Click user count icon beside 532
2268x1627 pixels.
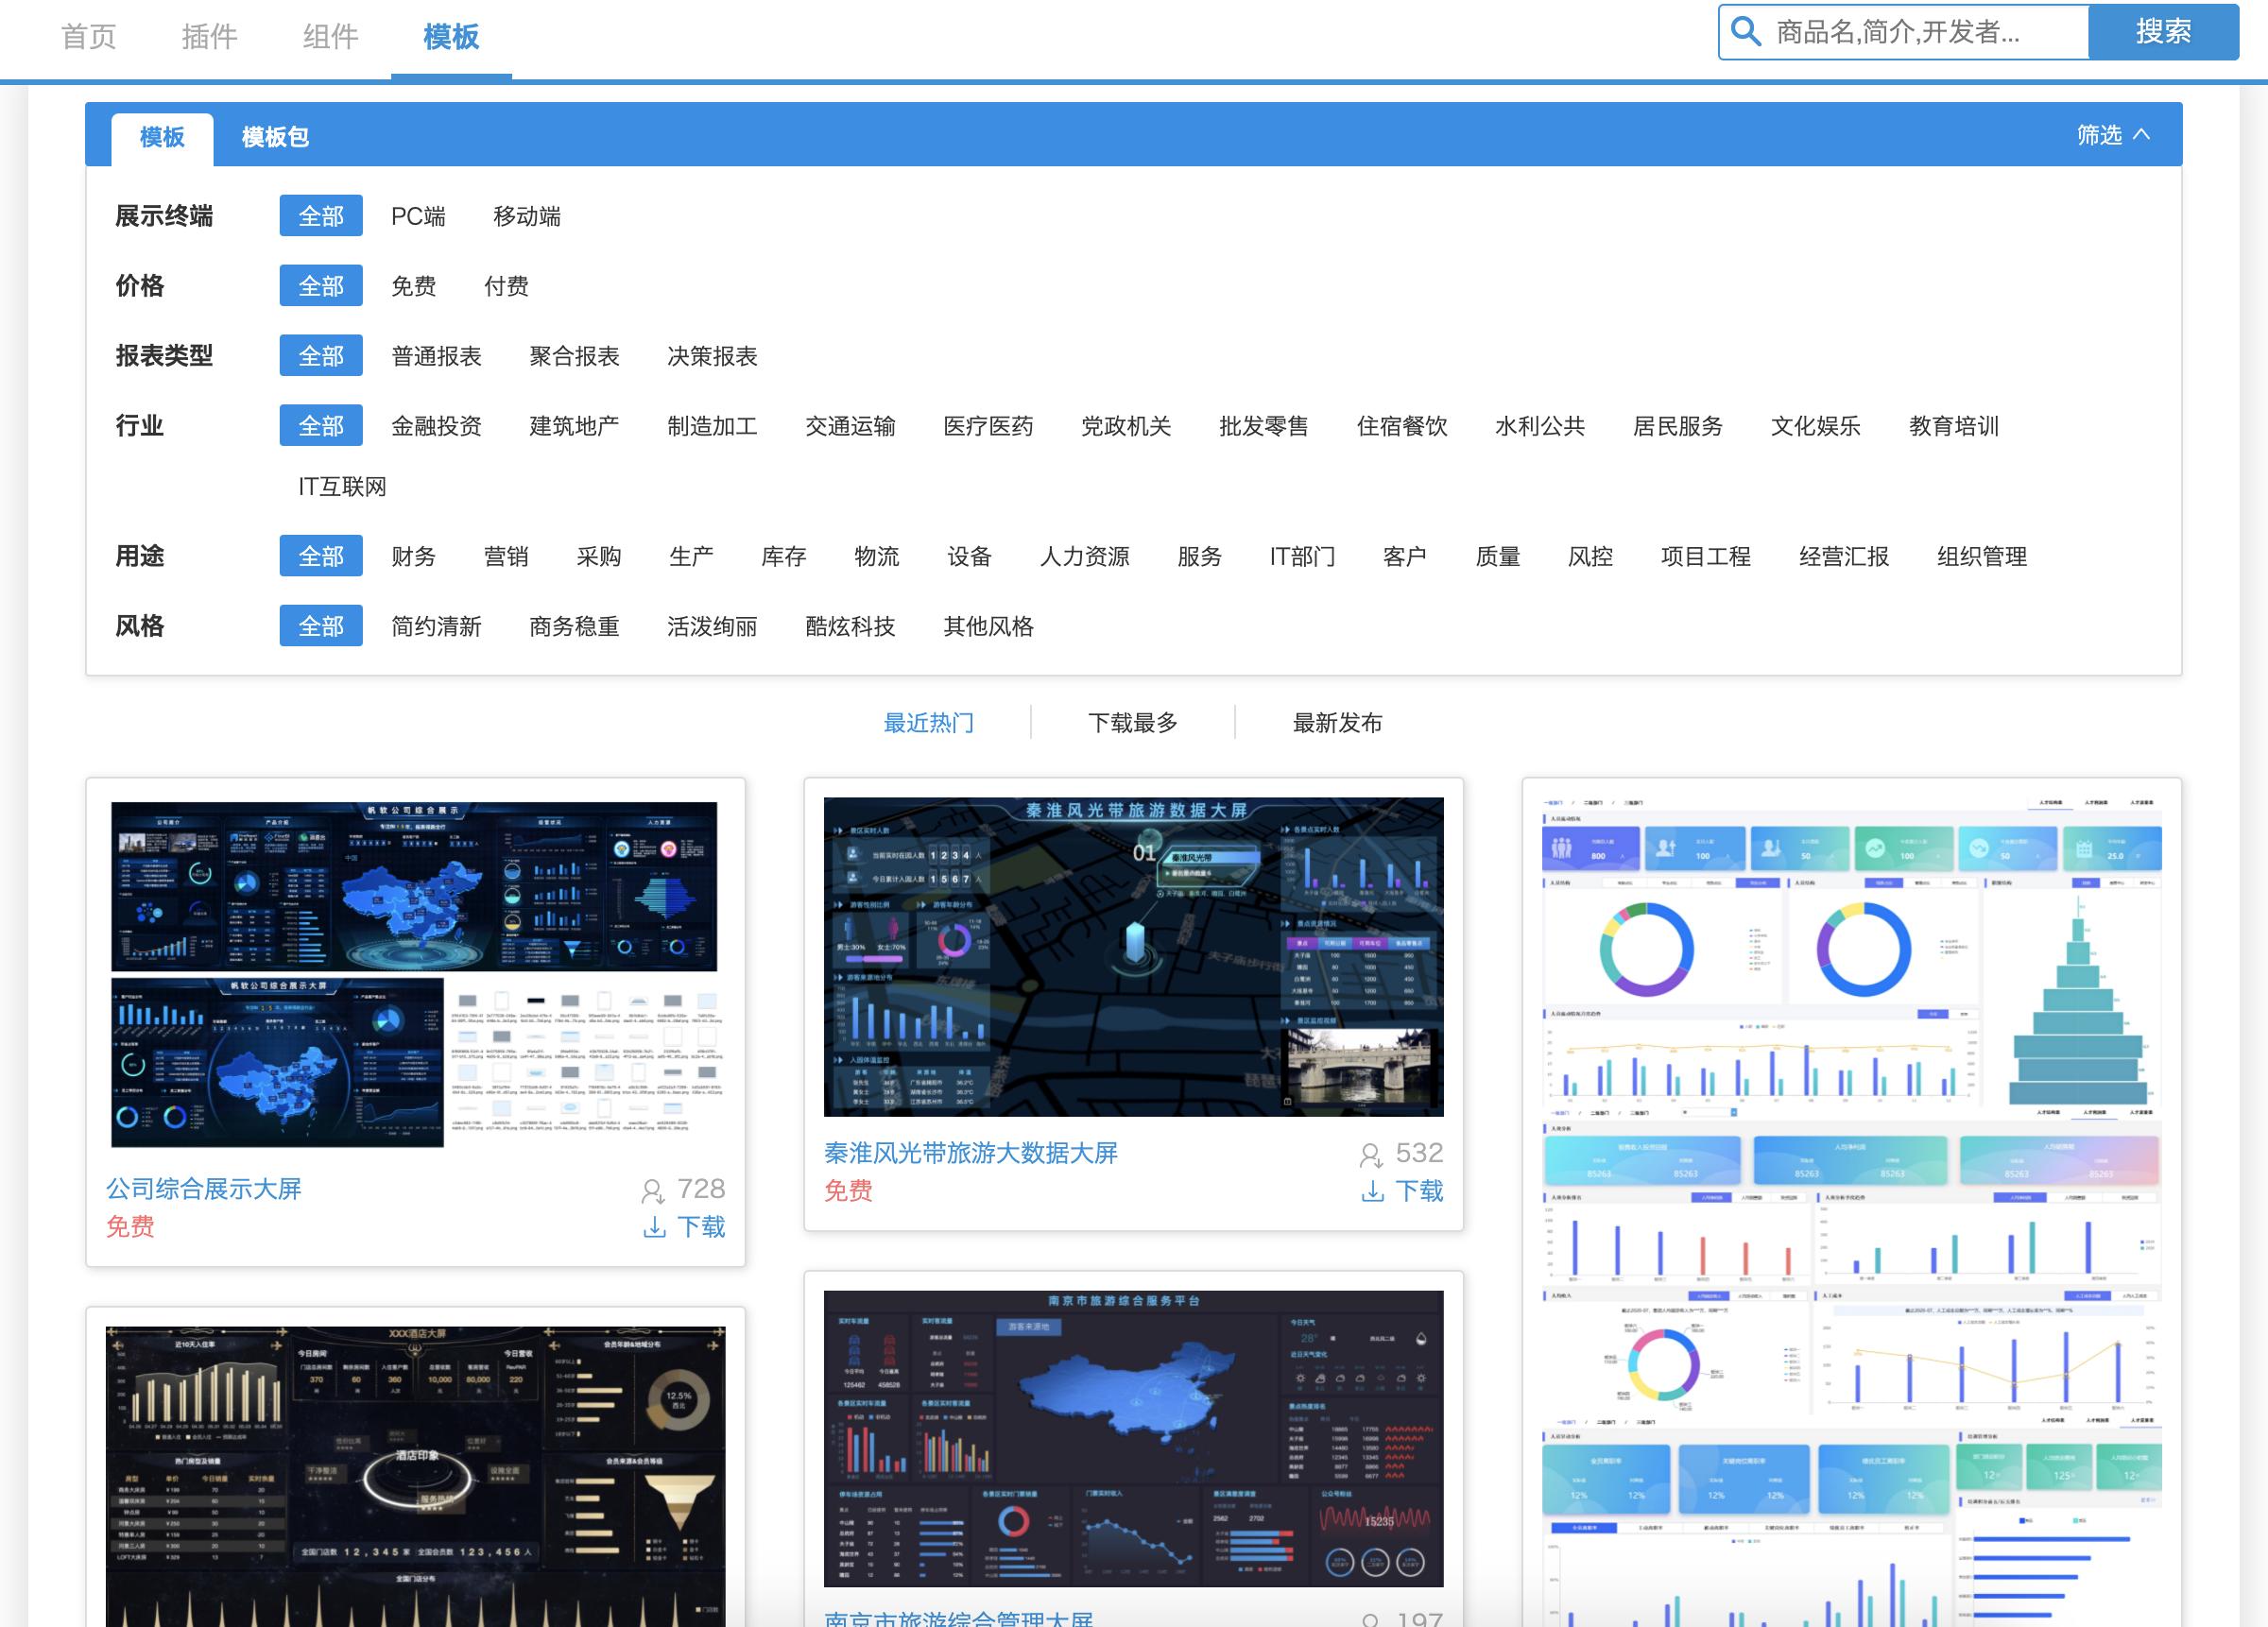point(1370,1155)
